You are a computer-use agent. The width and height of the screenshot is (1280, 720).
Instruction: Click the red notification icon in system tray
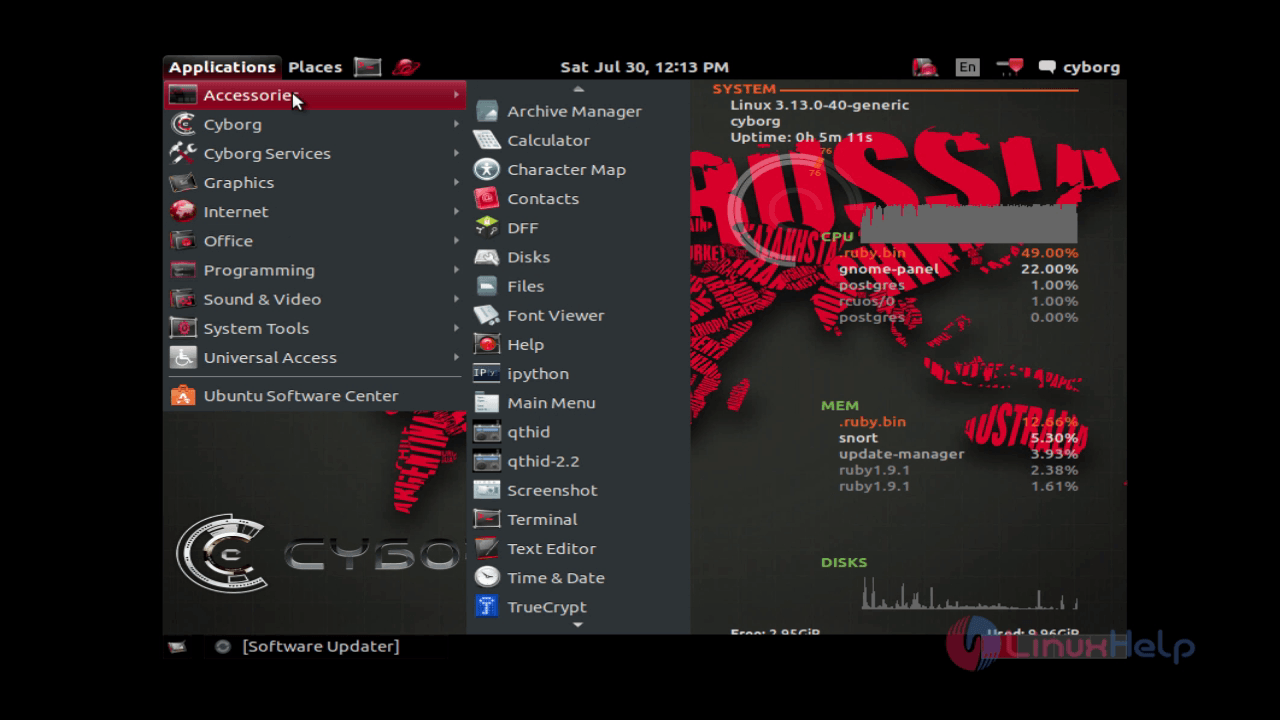925,67
